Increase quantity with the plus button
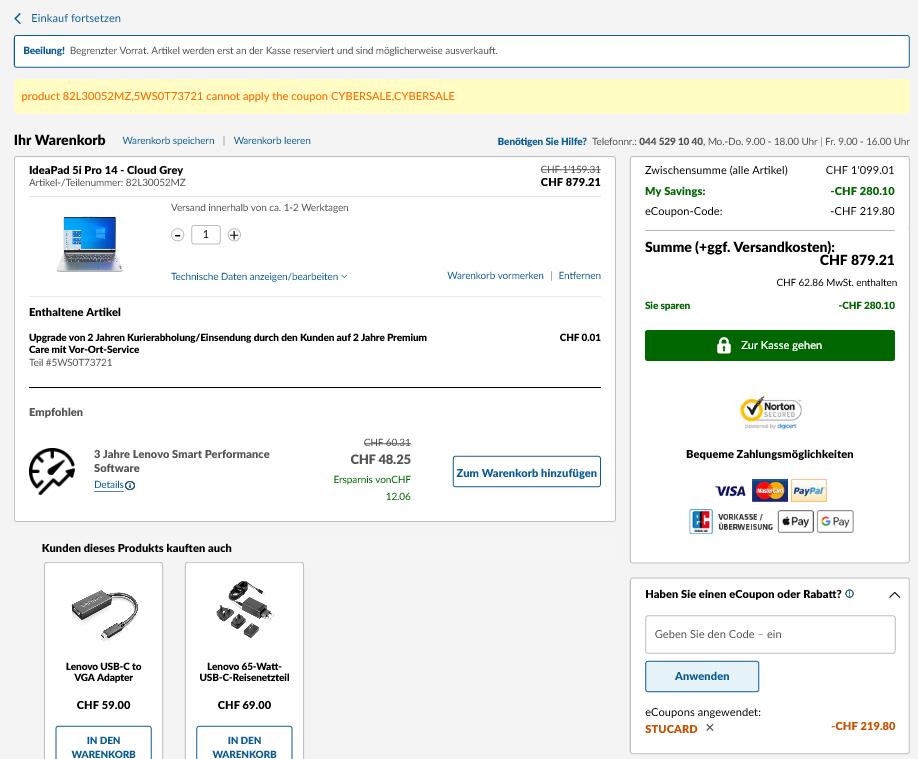Screen dimensions: 918x759 [234, 235]
